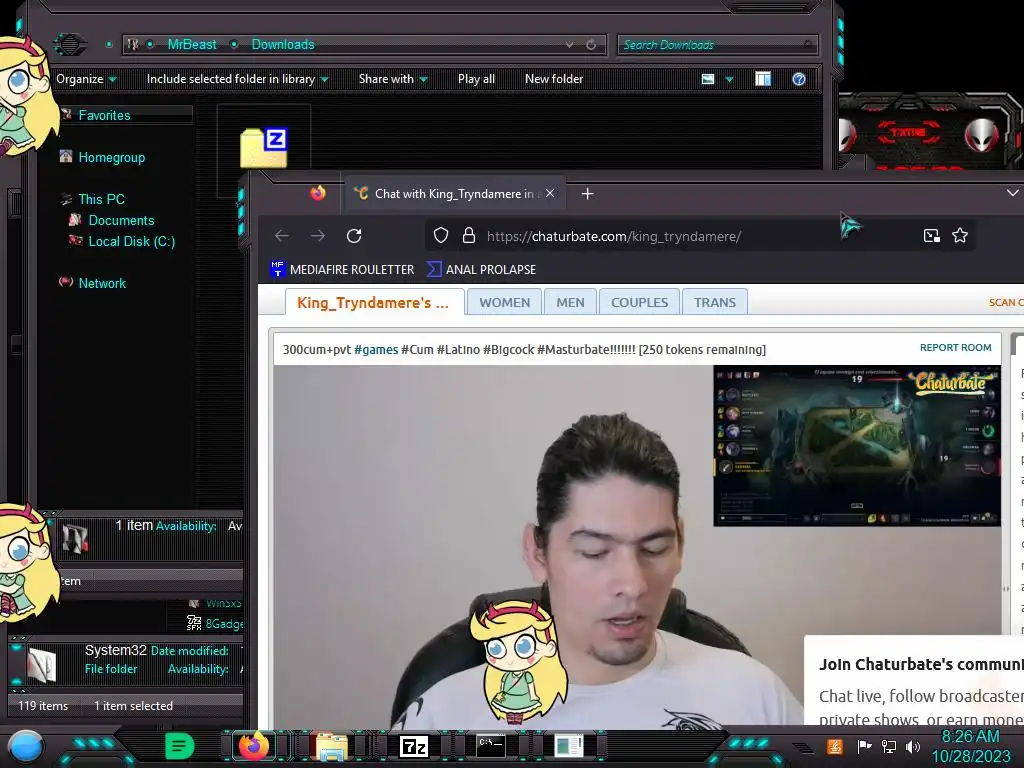Create a New folder in Explorer
This screenshot has height=768, width=1024.
tap(554, 79)
